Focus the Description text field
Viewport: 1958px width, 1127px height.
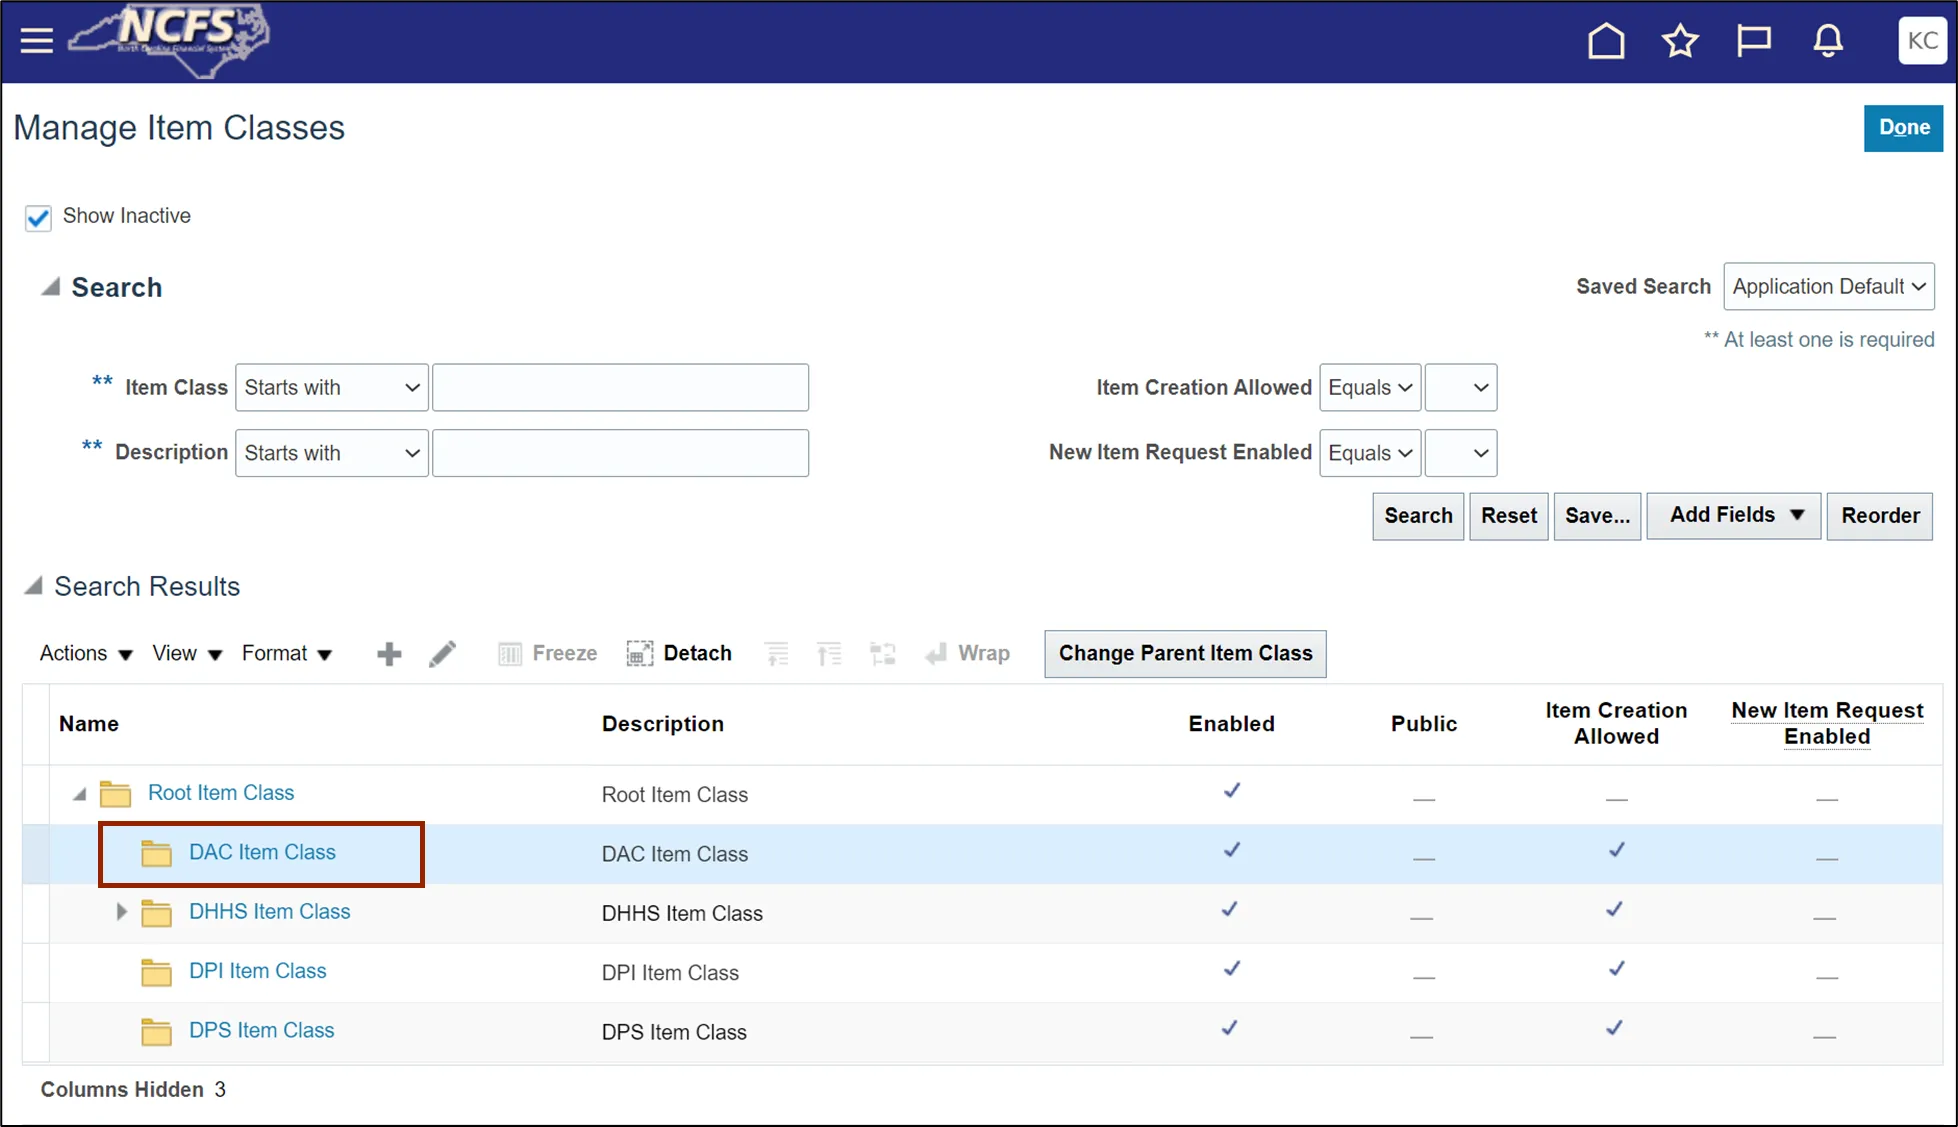pos(620,453)
